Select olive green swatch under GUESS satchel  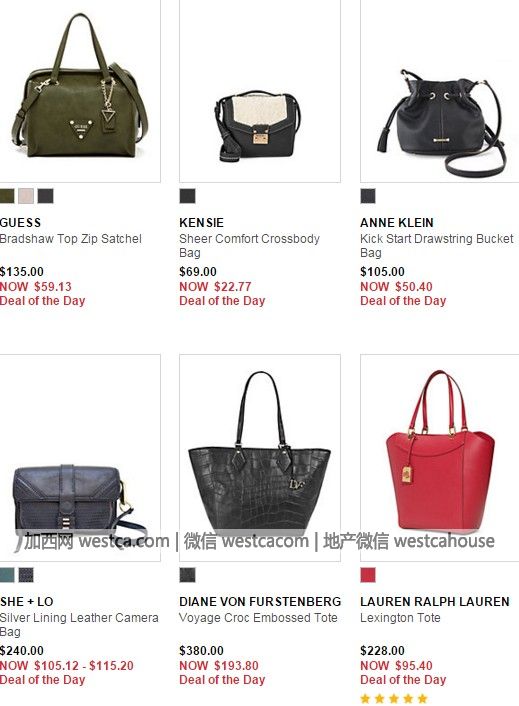[x=7, y=196]
